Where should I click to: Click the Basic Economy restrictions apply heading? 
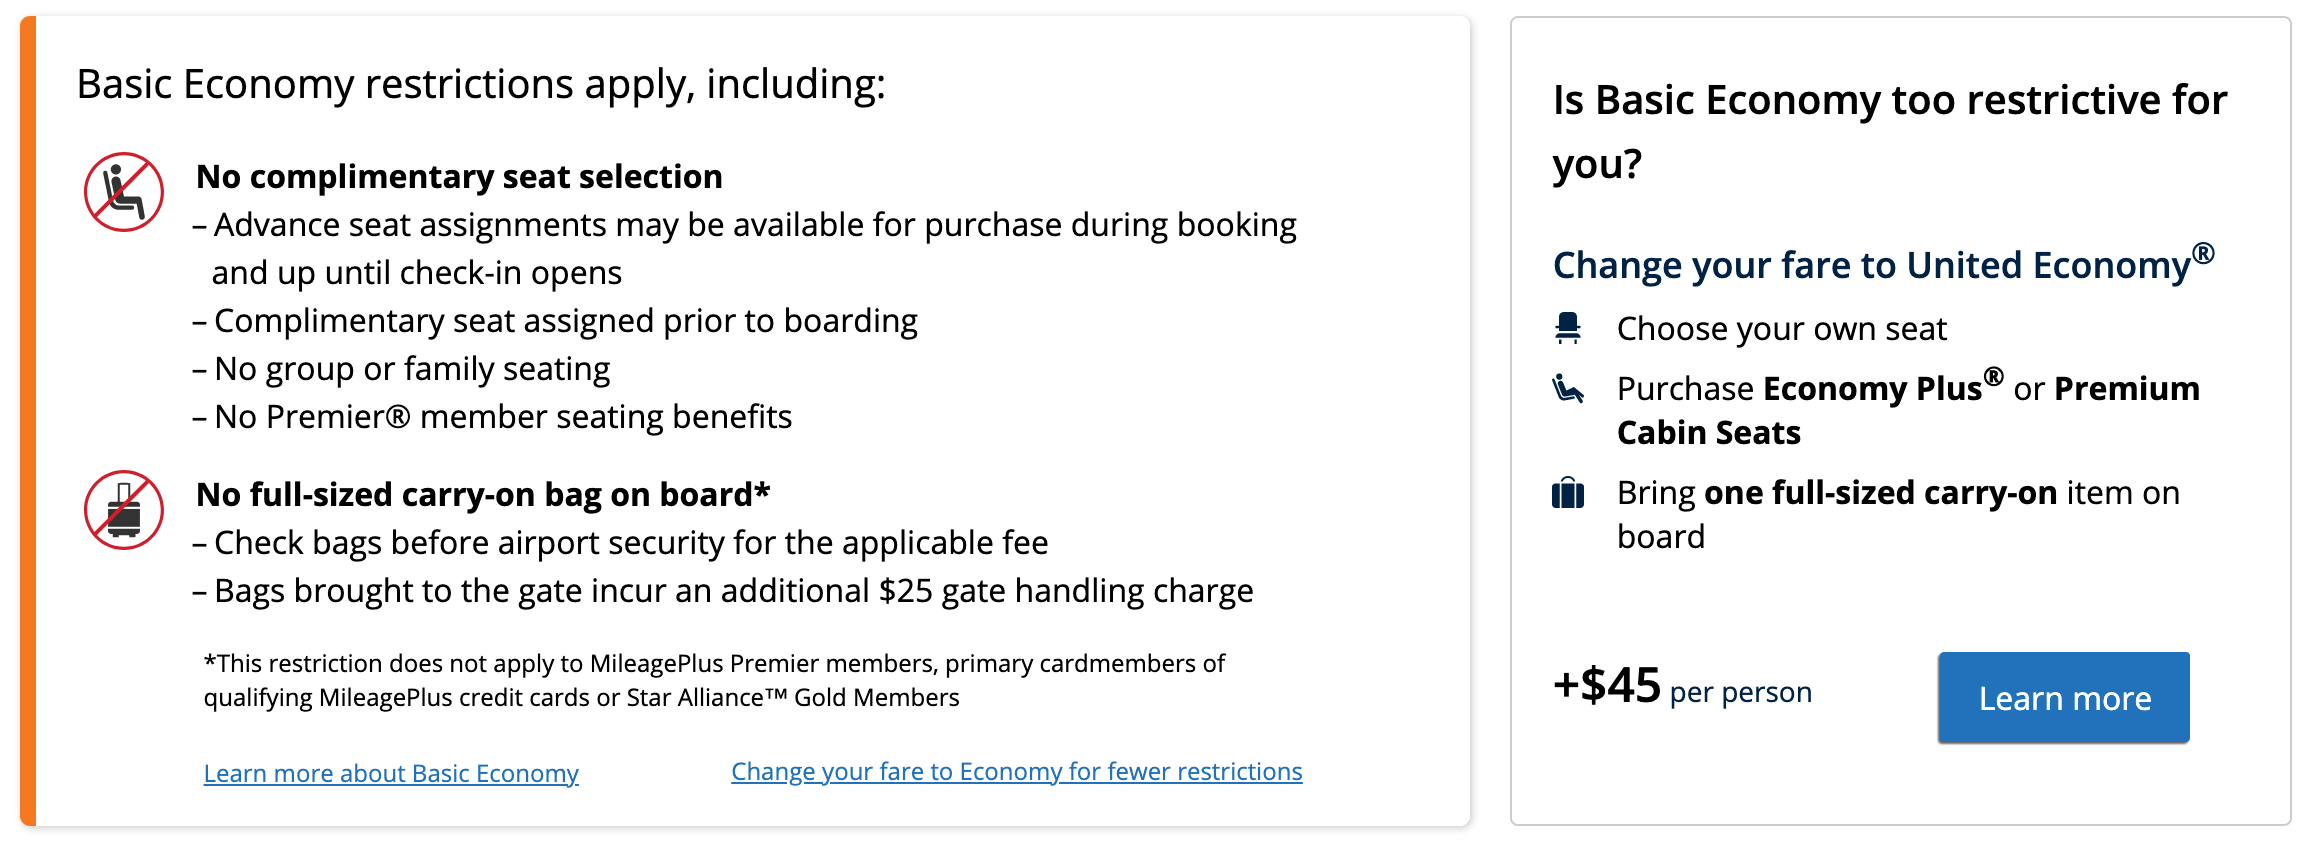click(481, 84)
